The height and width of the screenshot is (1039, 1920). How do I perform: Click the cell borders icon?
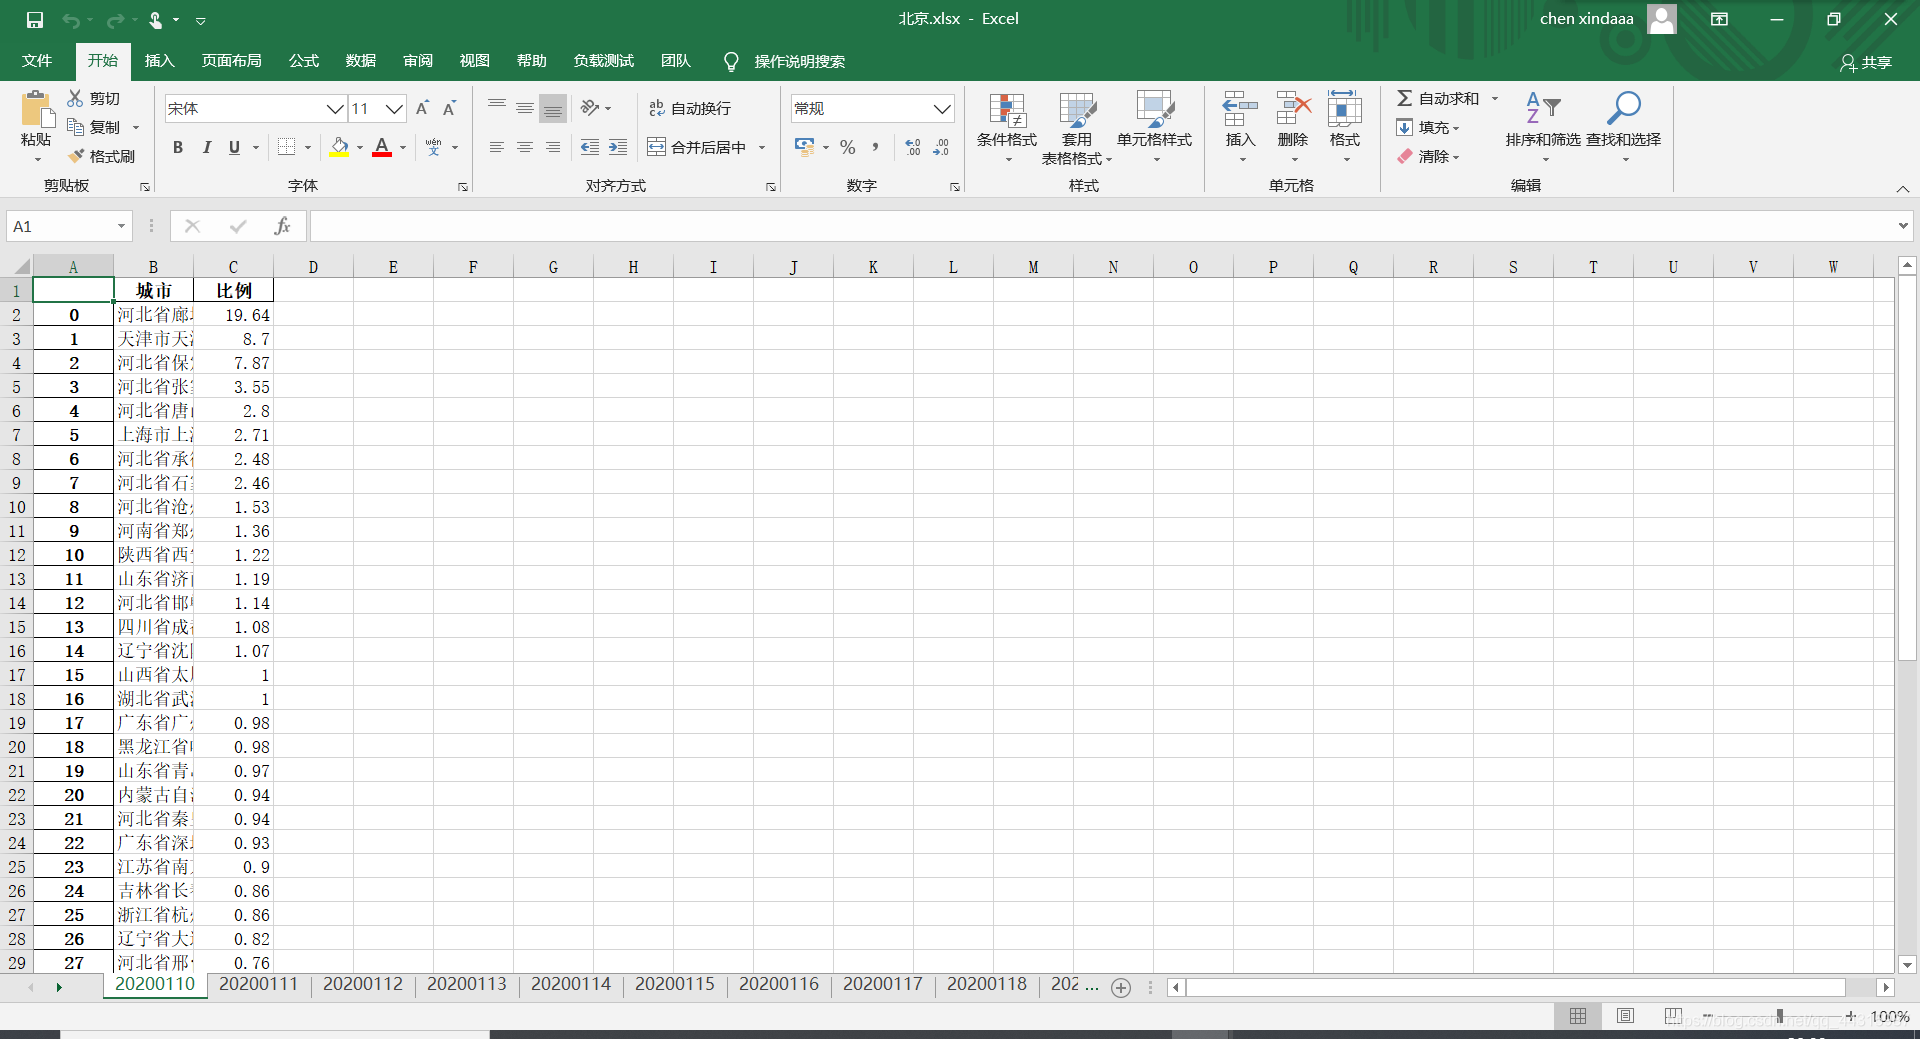pos(287,147)
